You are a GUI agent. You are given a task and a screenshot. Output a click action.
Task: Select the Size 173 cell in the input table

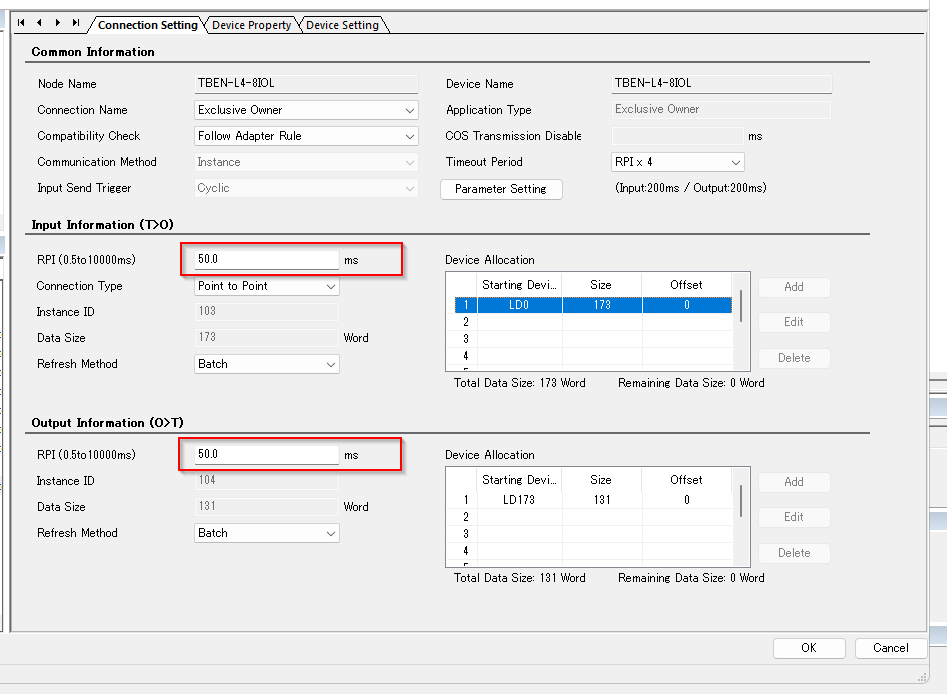point(602,305)
